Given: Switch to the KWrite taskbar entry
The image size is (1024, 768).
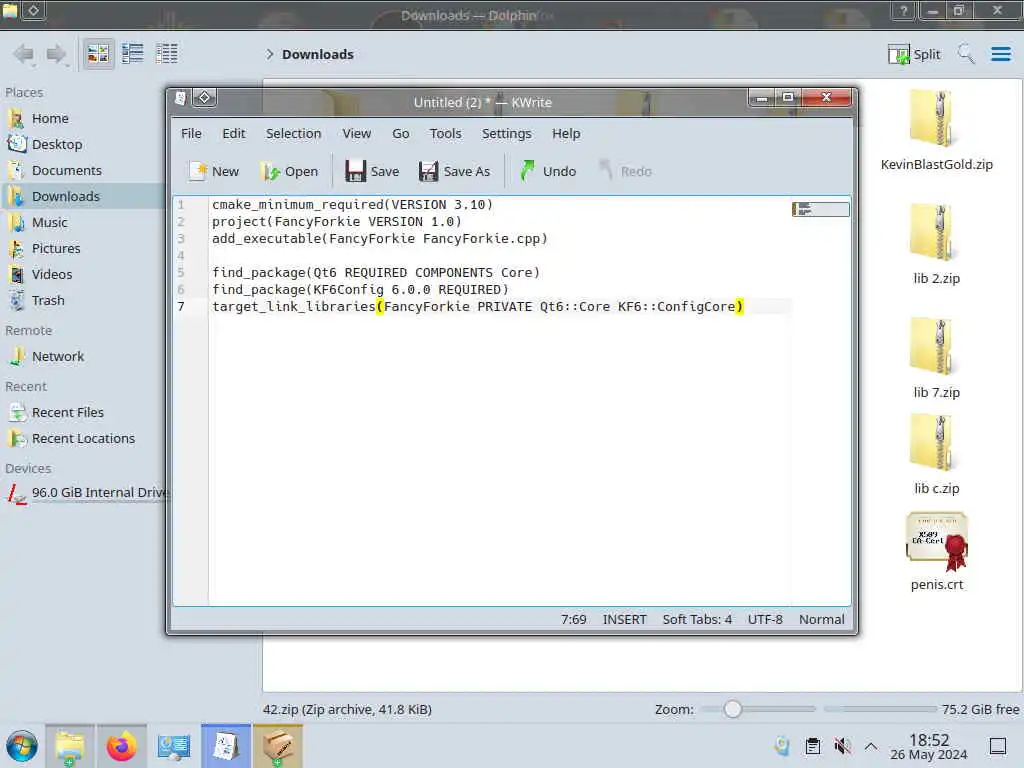Looking at the screenshot, I should pyautogui.click(x=226, y=746).
